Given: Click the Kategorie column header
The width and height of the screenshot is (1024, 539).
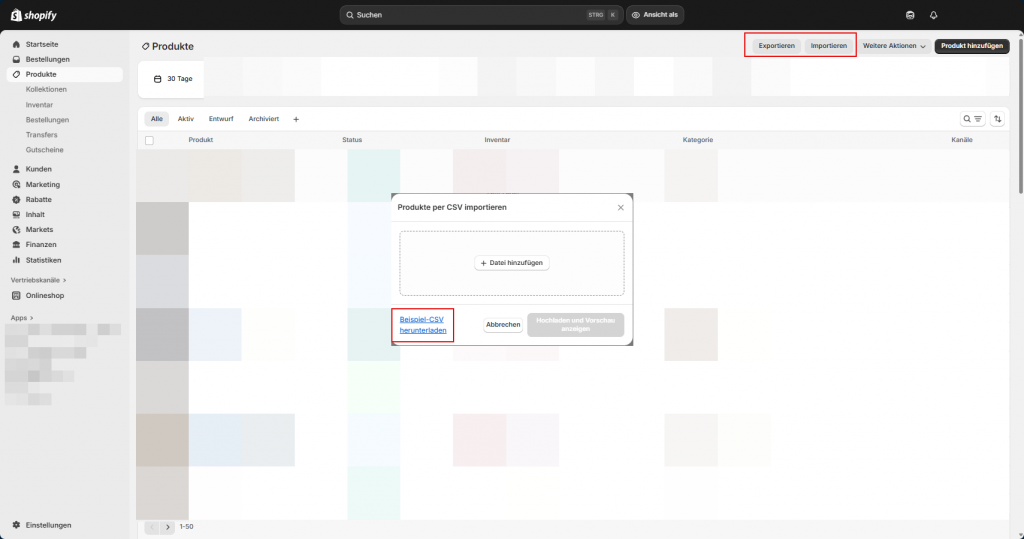Looking at the screenshot, I should coord(697,140).
